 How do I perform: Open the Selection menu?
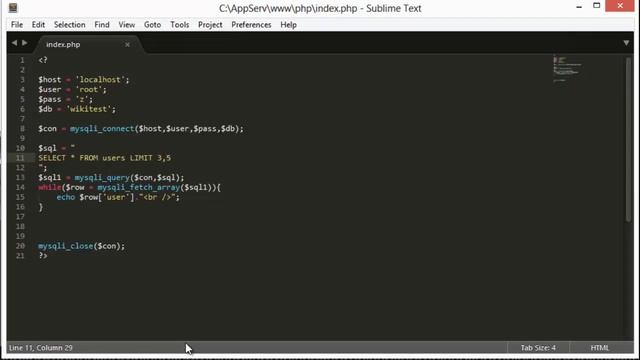(x=69, y=25)
